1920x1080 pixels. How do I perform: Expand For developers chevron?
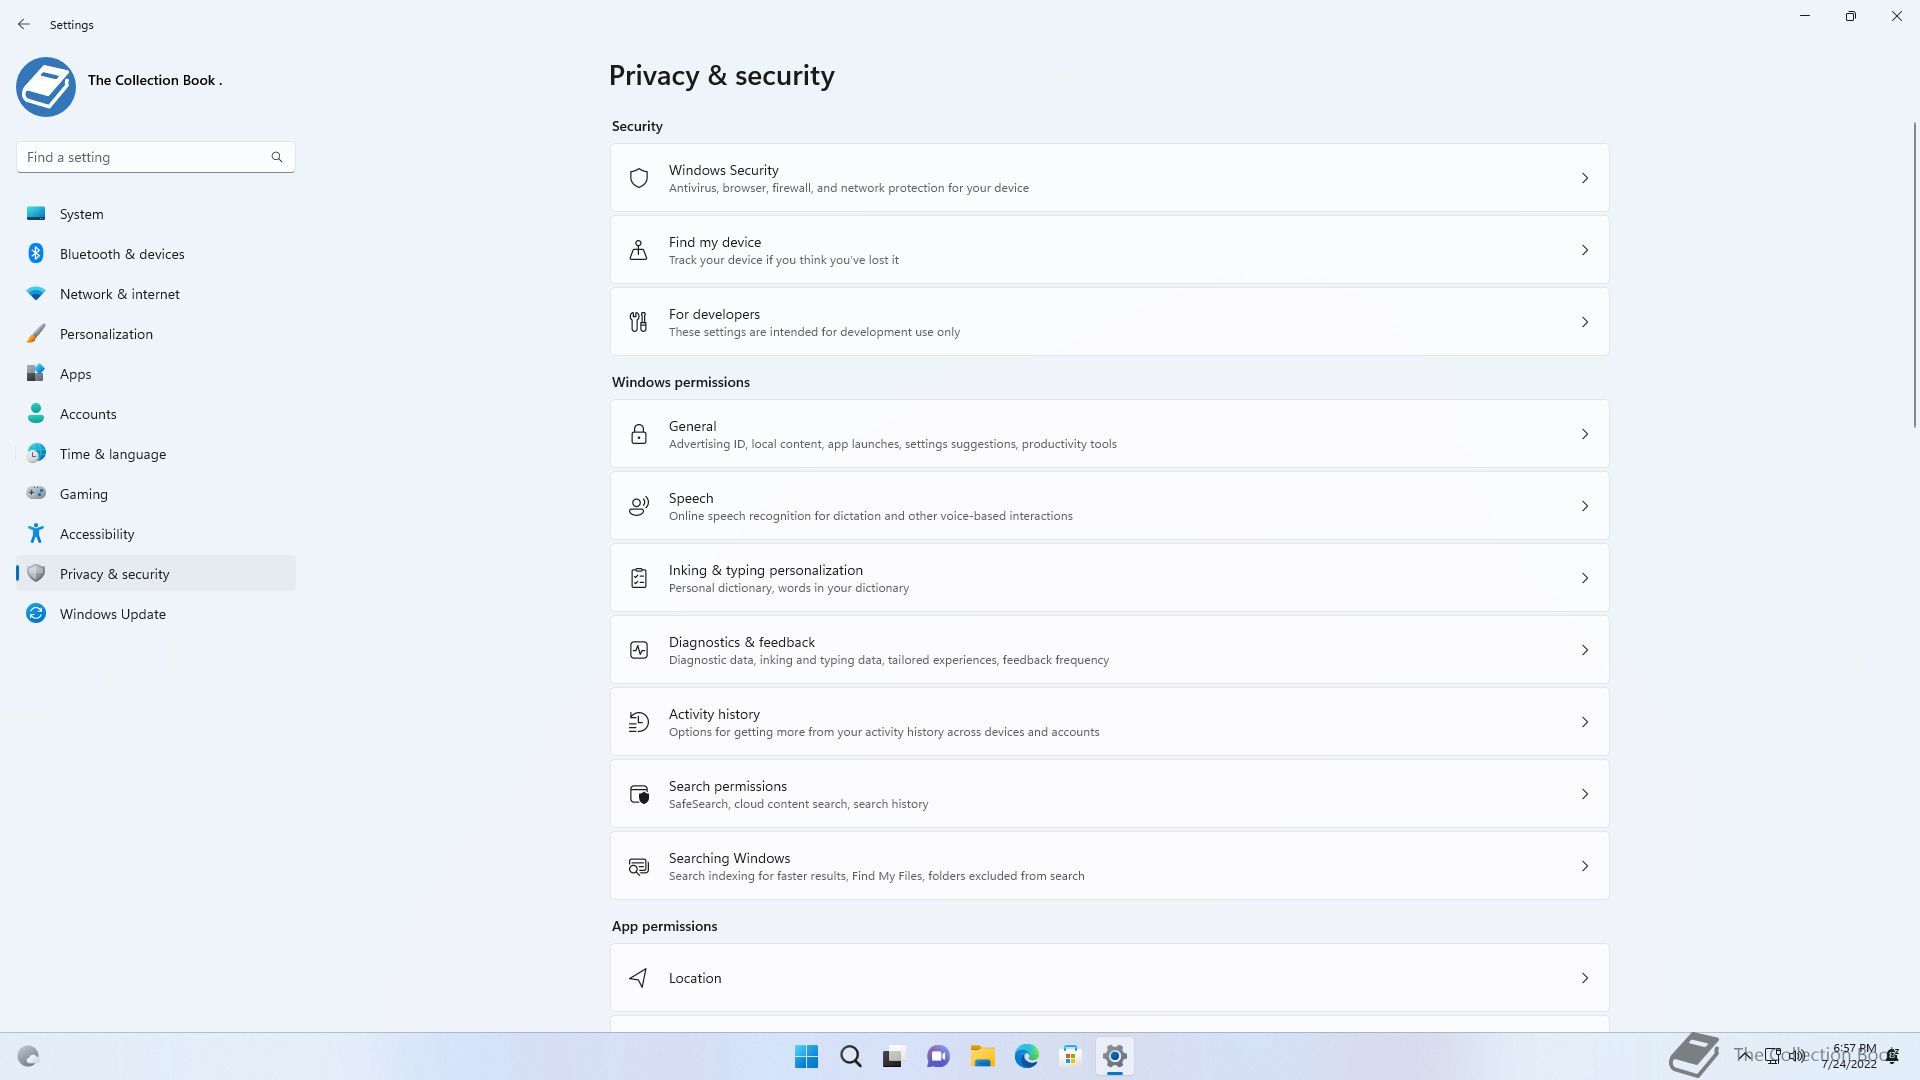[1585, 322]
